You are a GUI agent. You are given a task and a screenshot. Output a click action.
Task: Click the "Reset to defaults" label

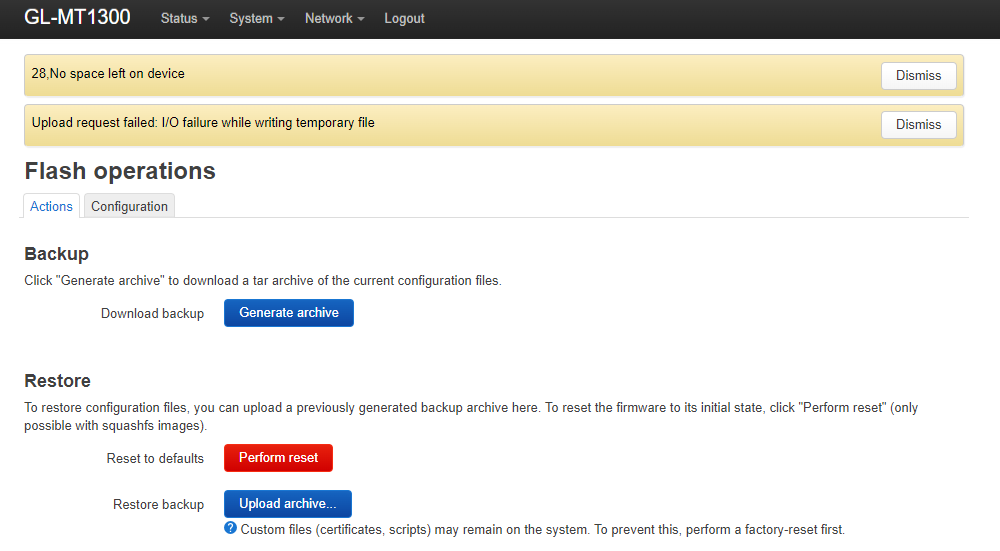point(155,459)
